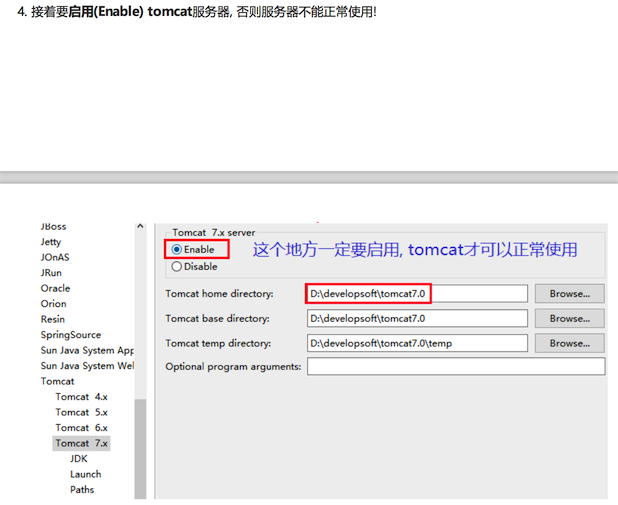Open the JDK settings under Tomcat 7.x

79,459
